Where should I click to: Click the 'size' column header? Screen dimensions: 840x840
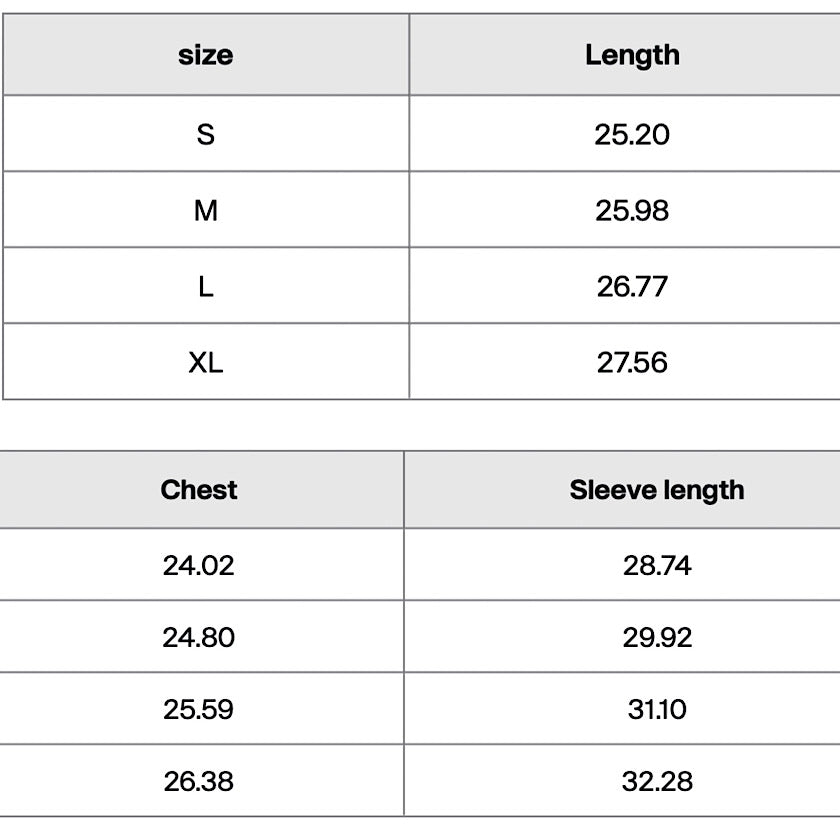[206, 55]
